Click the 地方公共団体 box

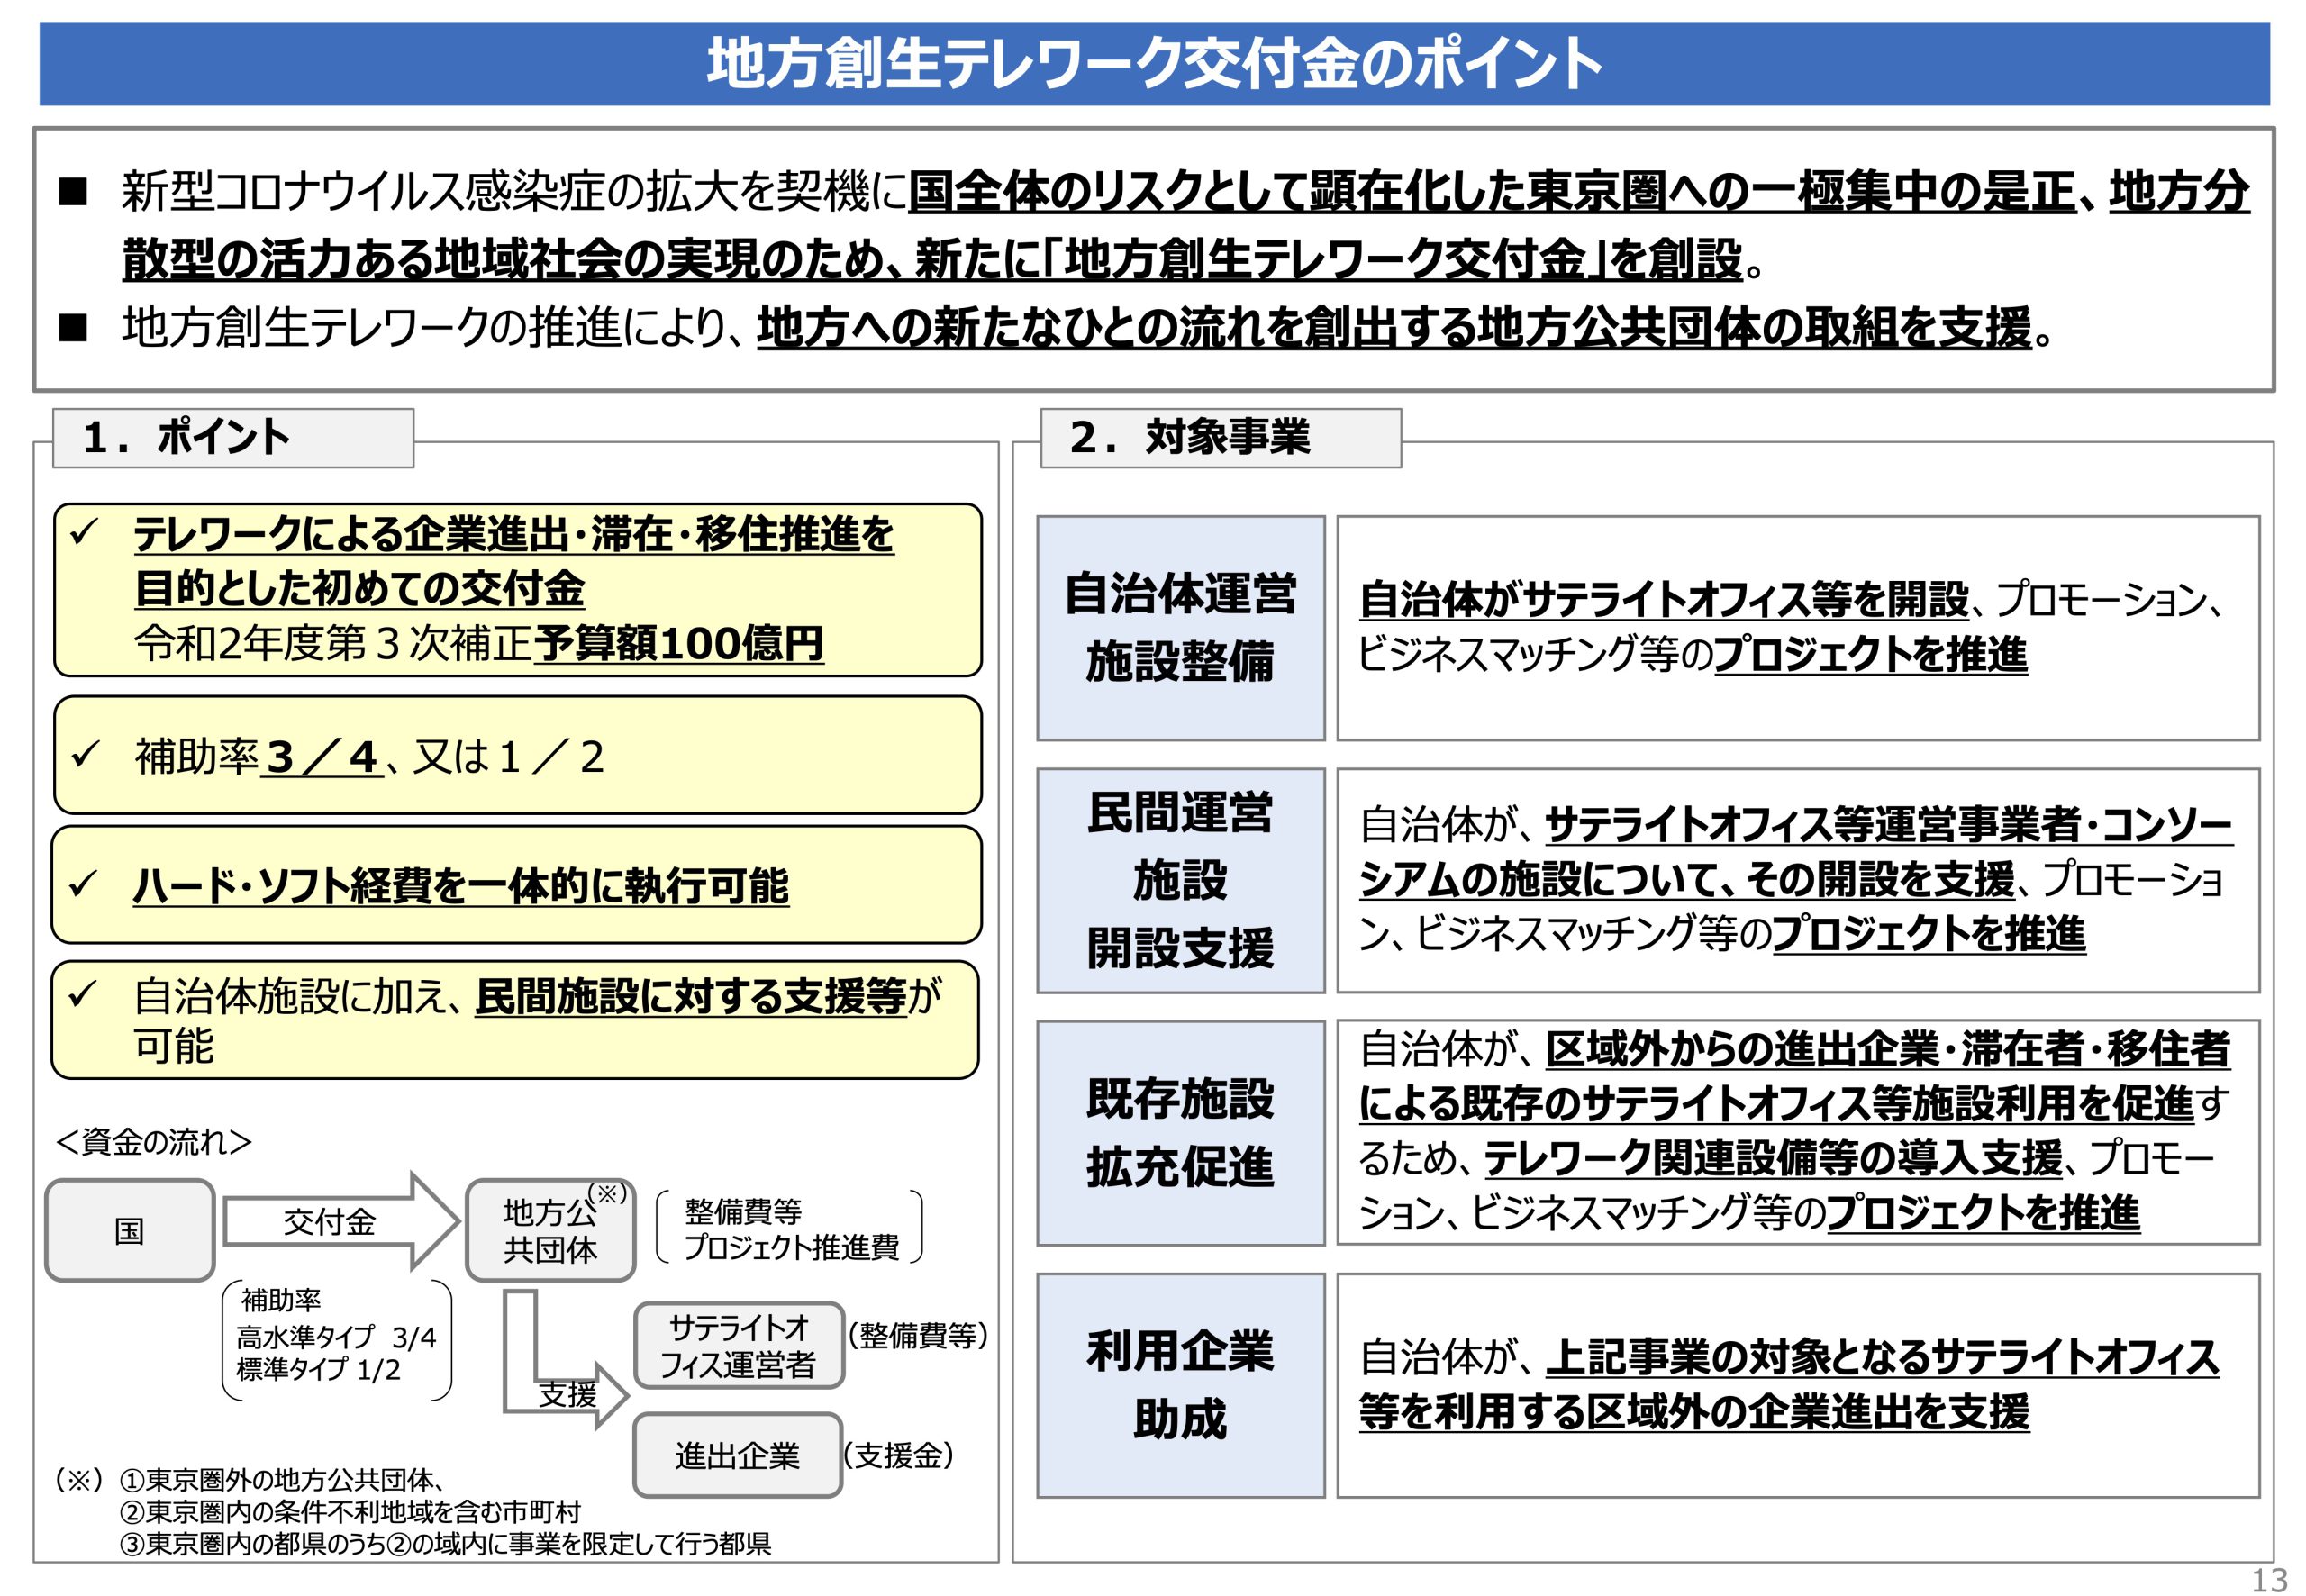point(550,1230)
